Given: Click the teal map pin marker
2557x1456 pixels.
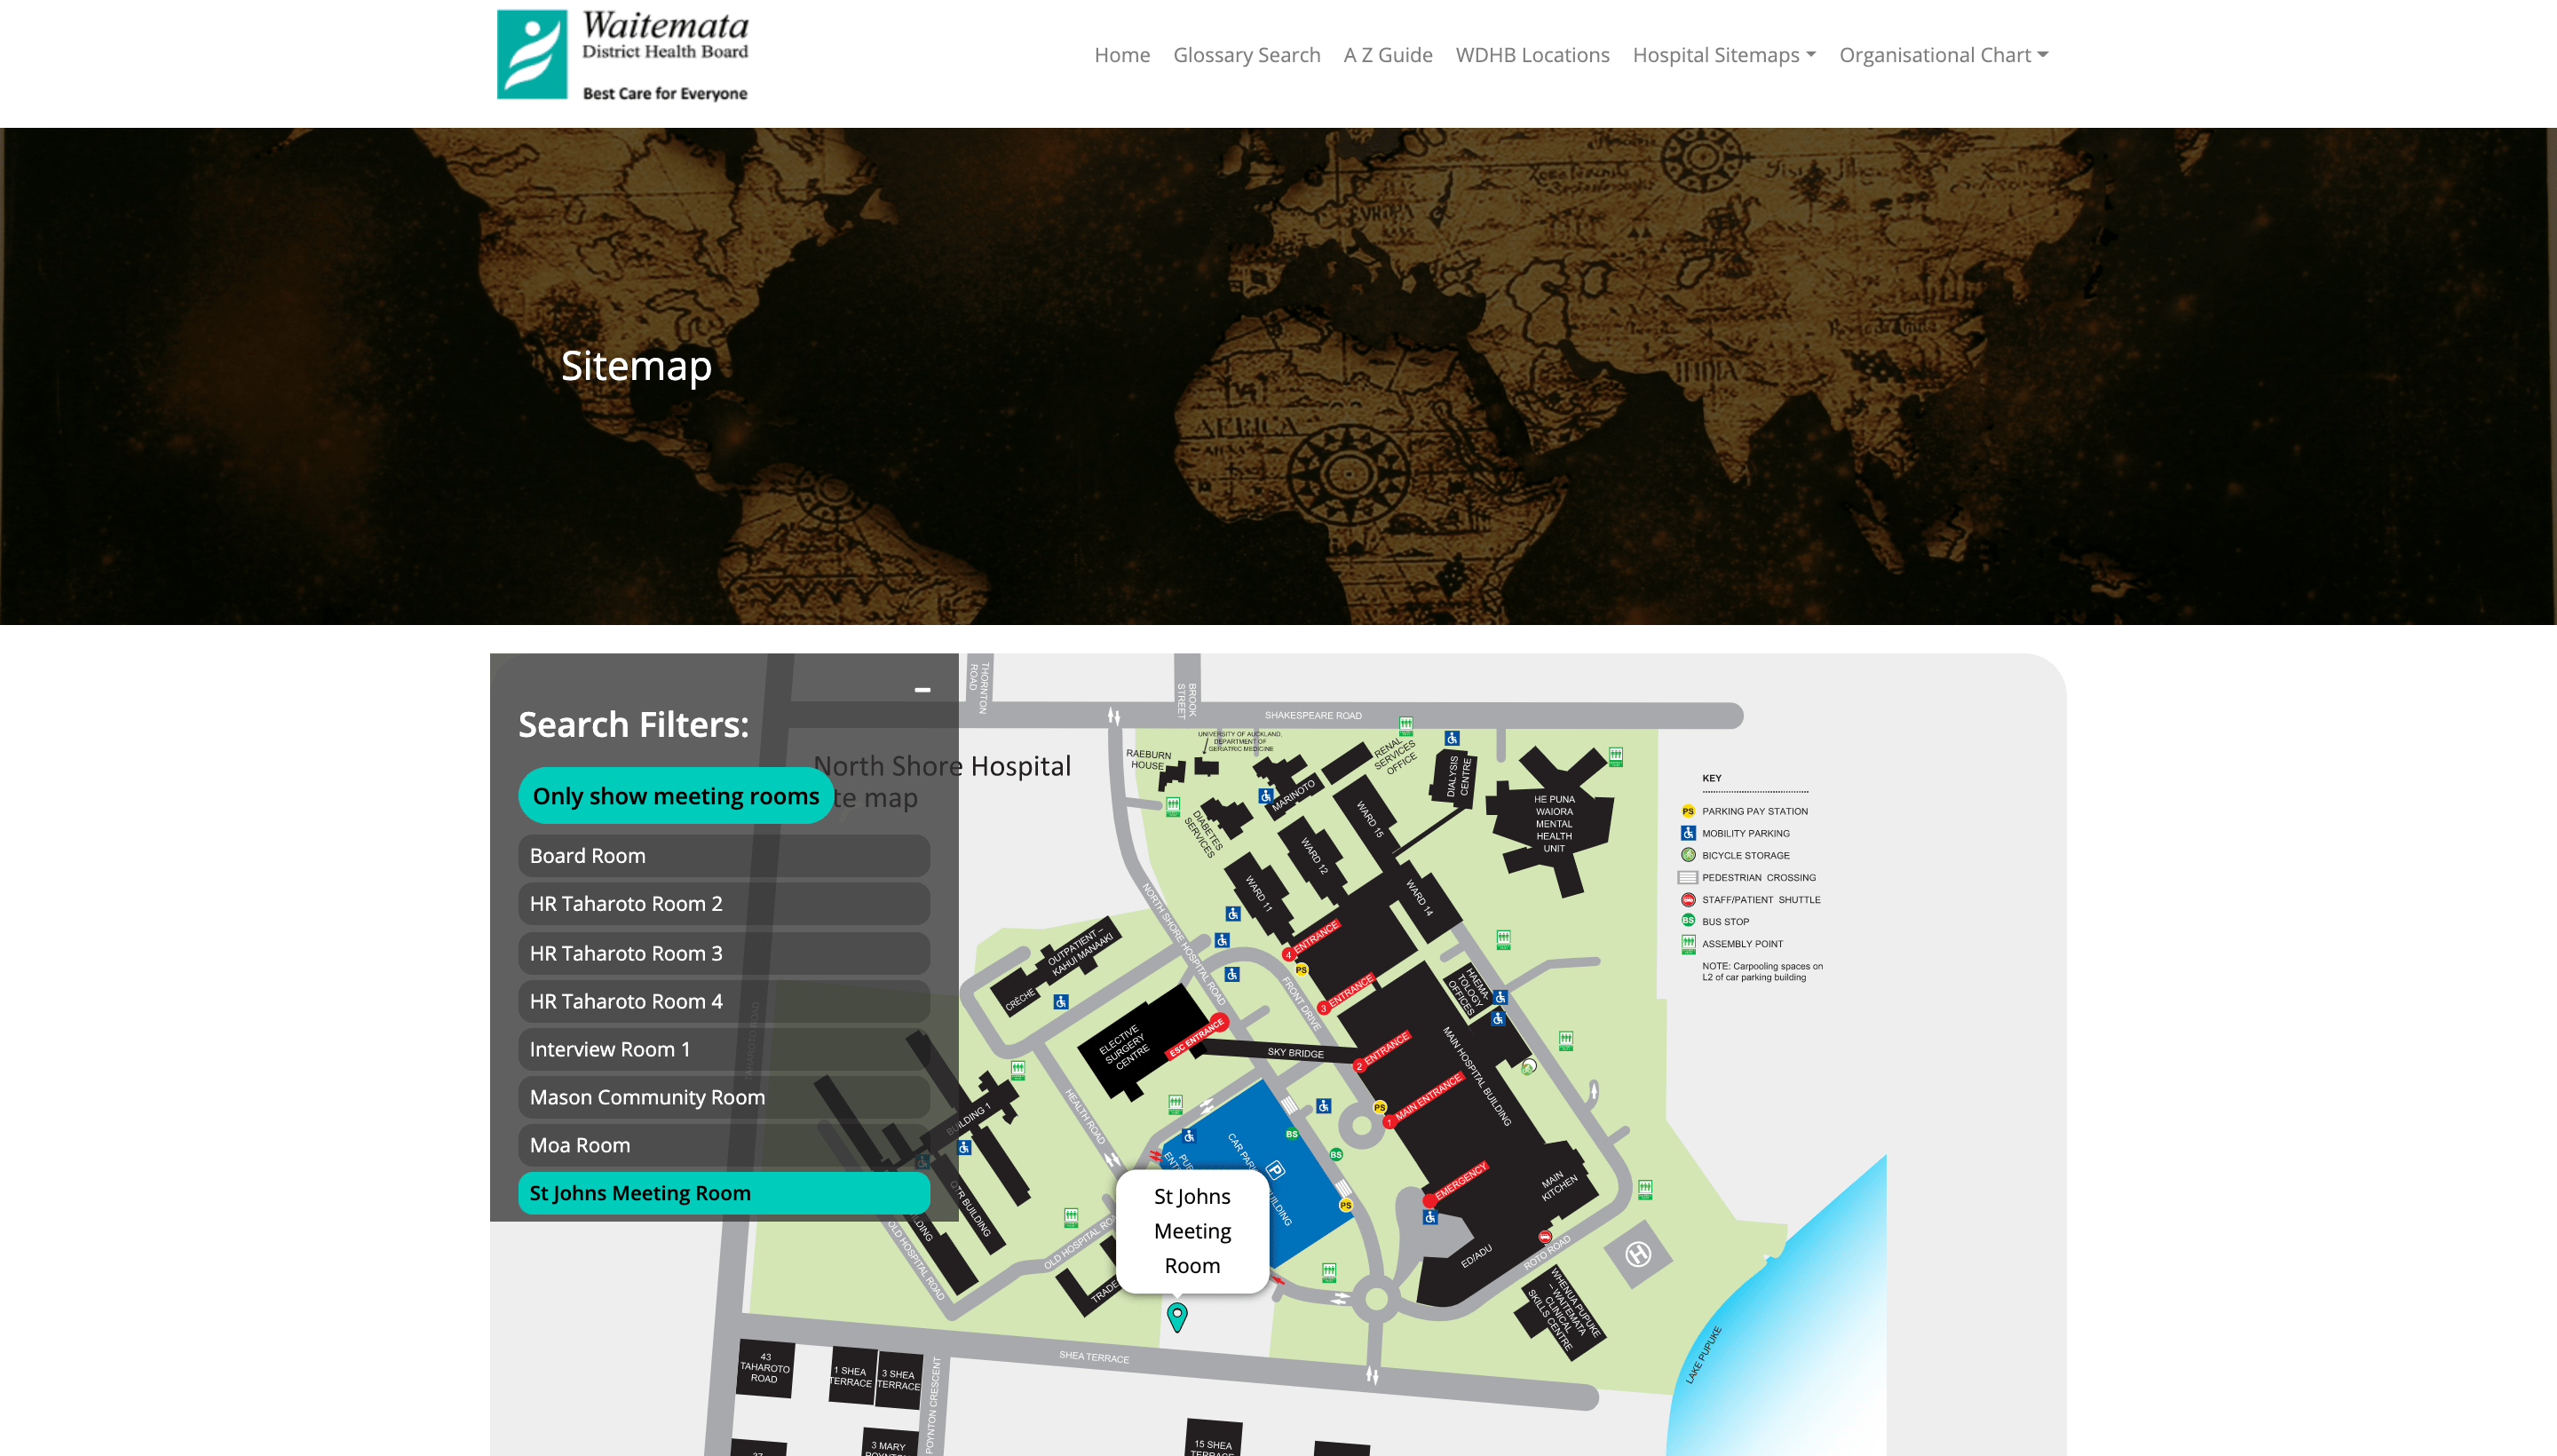Looking at the screenshot, I should pyautogui.click(x=1177, y=1317).
